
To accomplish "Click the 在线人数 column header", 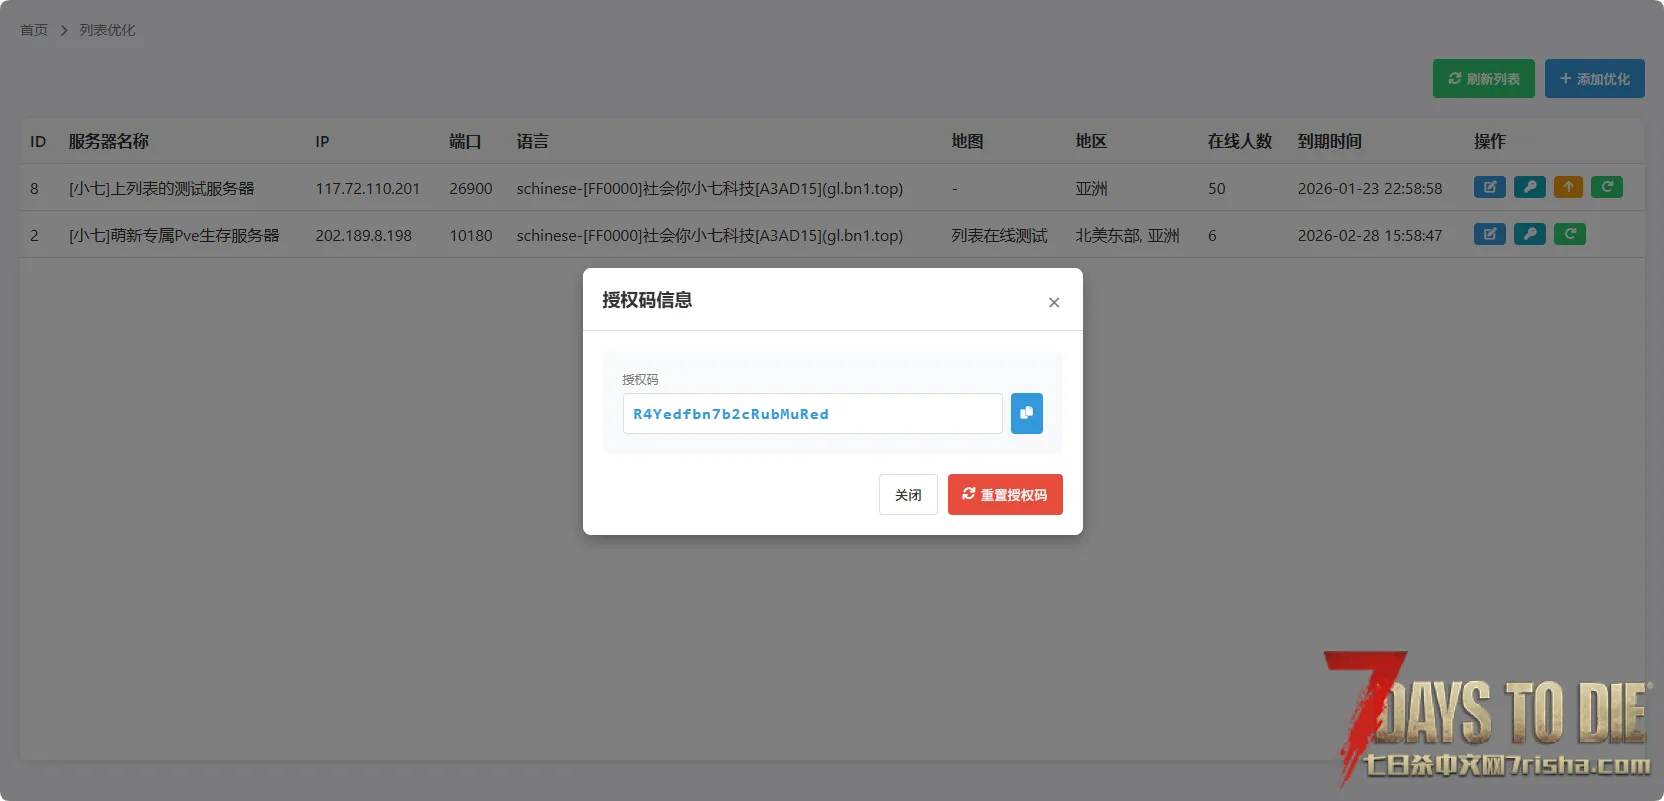I will pos(1239,142).
